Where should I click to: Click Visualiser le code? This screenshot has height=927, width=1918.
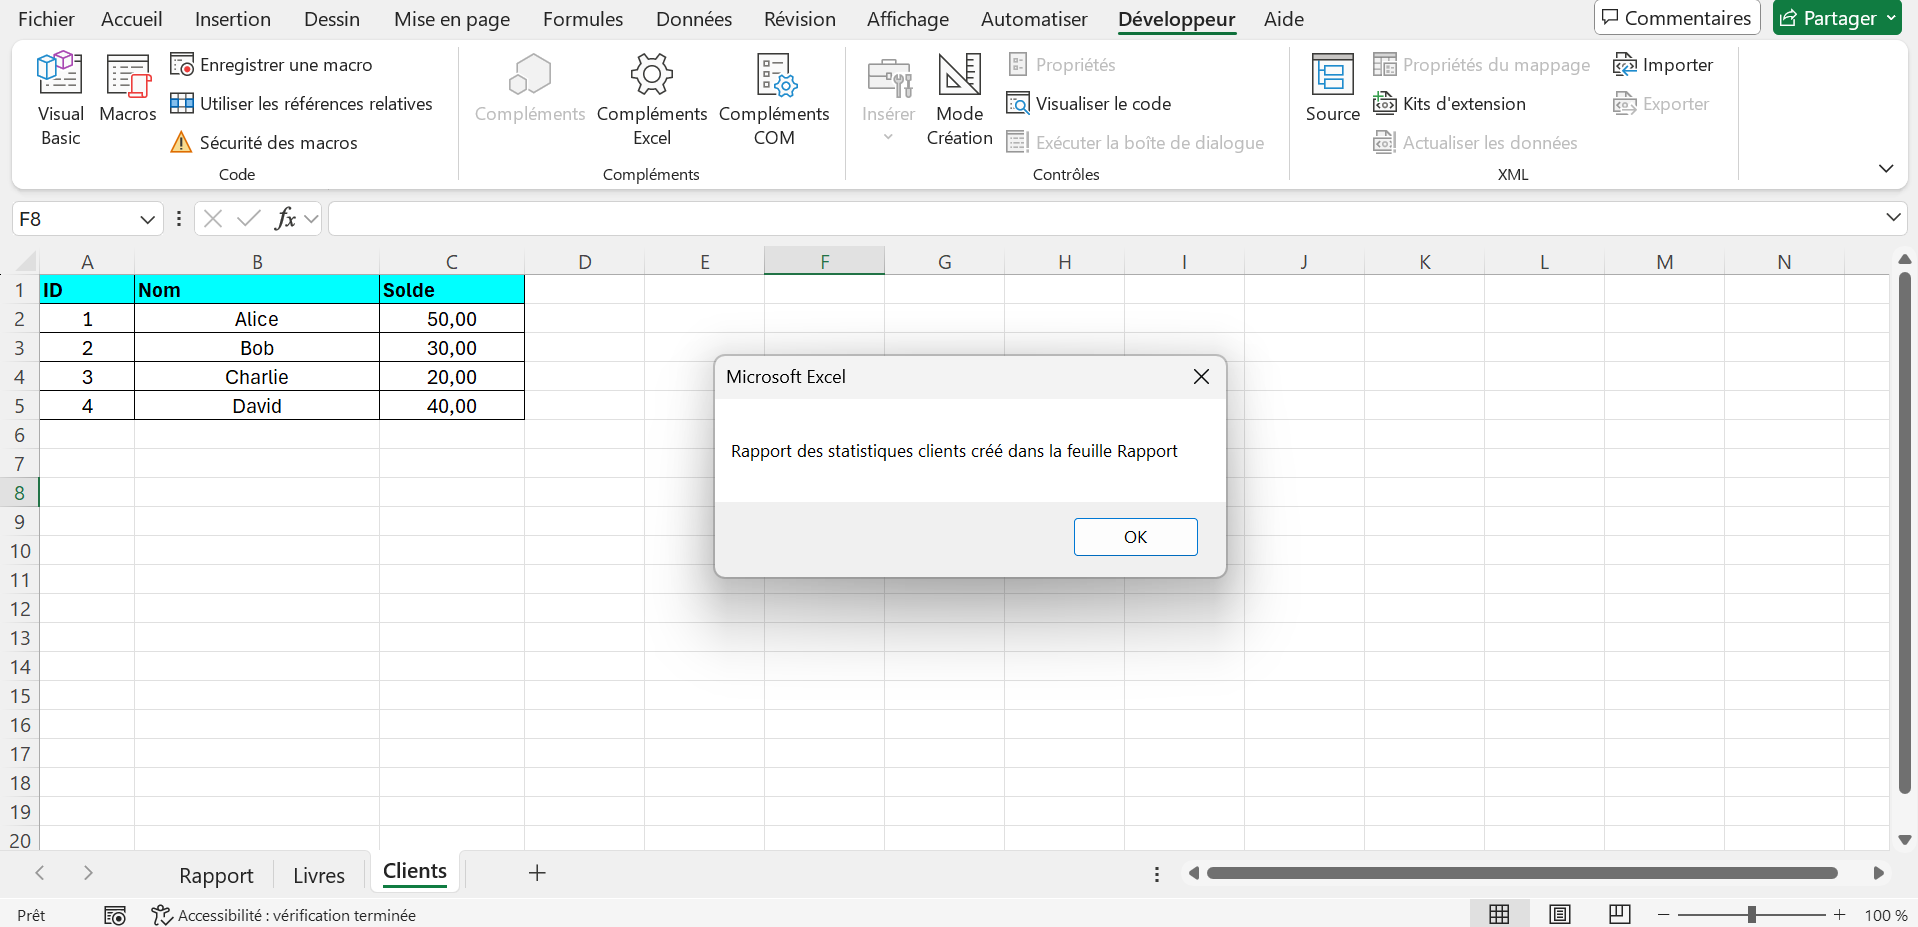tap(1089, 104)
